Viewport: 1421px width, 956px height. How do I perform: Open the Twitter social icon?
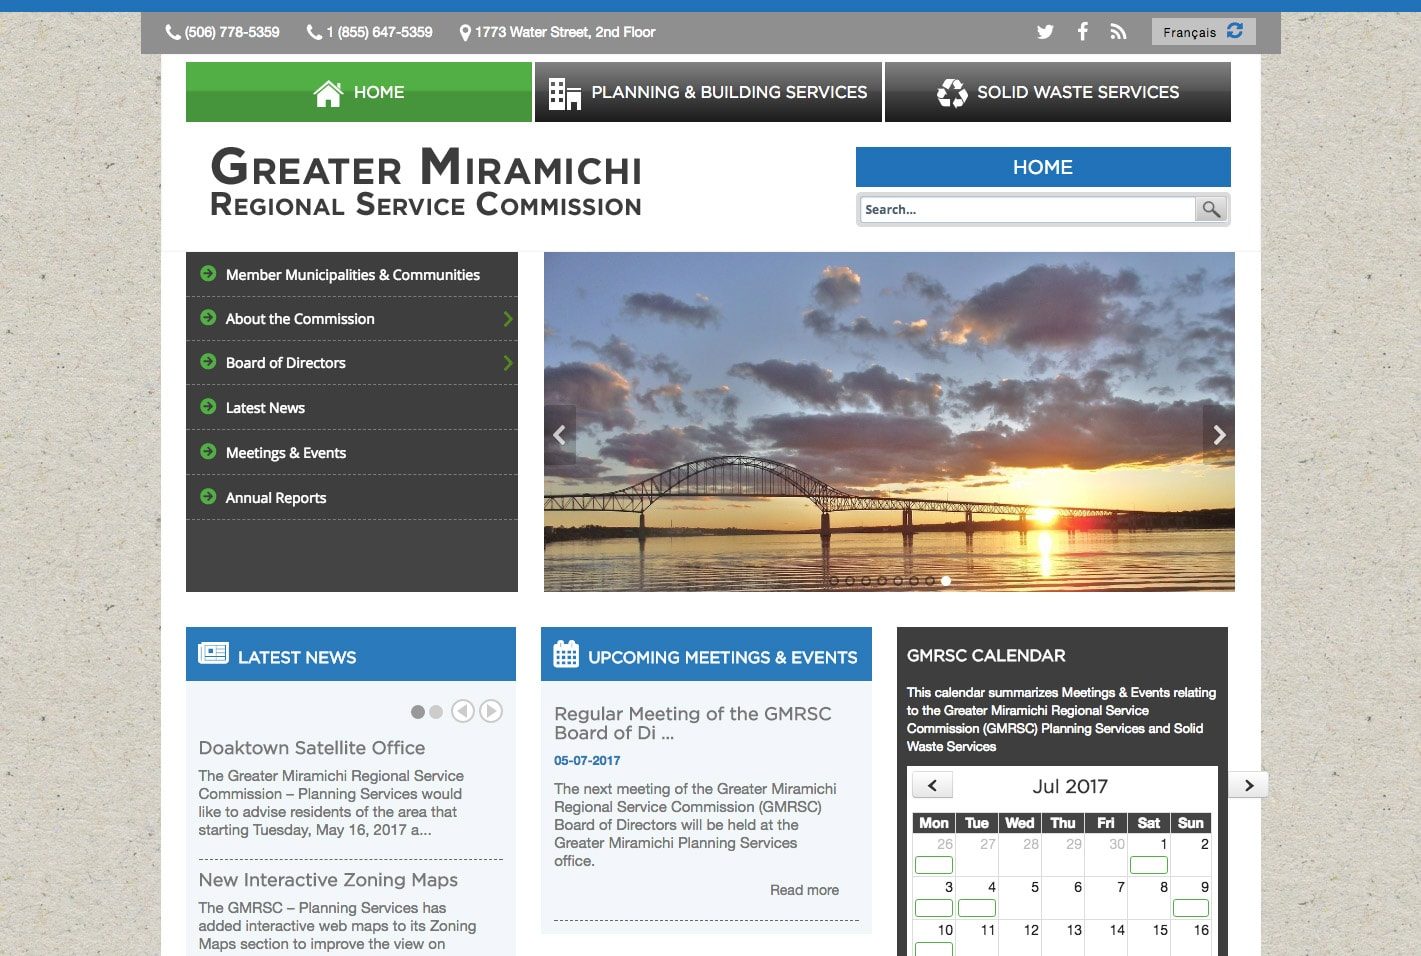[x=1045, y=32]
